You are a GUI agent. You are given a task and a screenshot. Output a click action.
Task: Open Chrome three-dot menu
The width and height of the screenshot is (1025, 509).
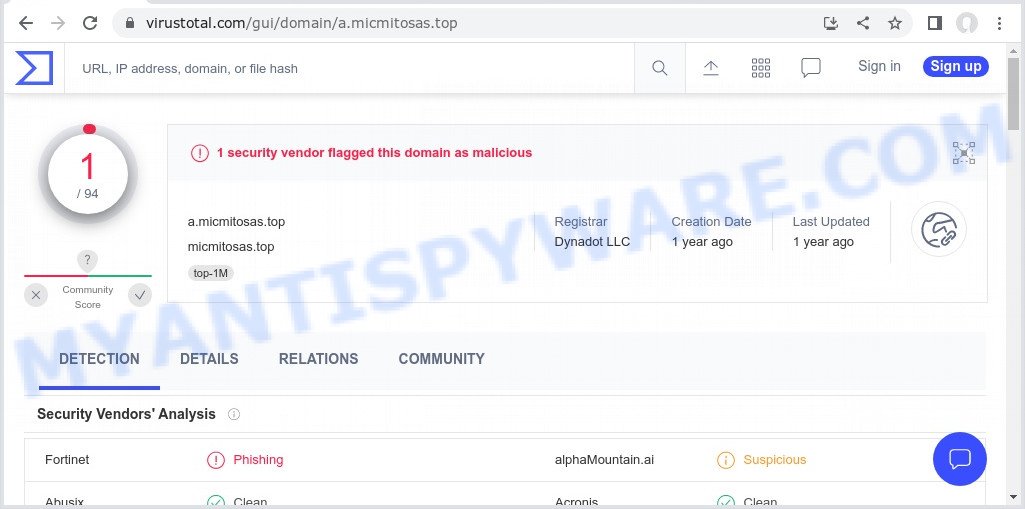[x=1000, y=24]
